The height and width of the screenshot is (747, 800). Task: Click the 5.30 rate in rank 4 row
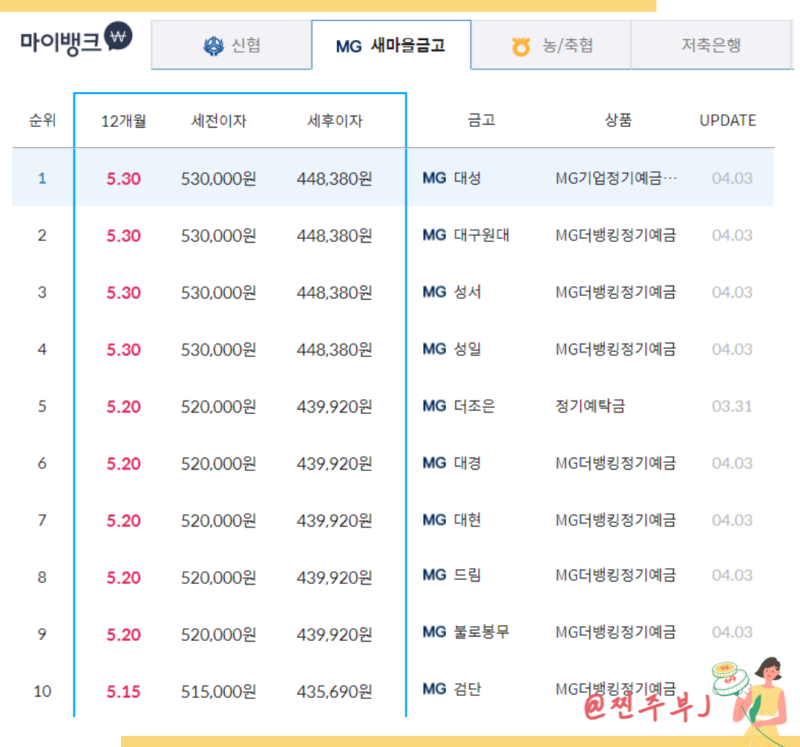123,350
